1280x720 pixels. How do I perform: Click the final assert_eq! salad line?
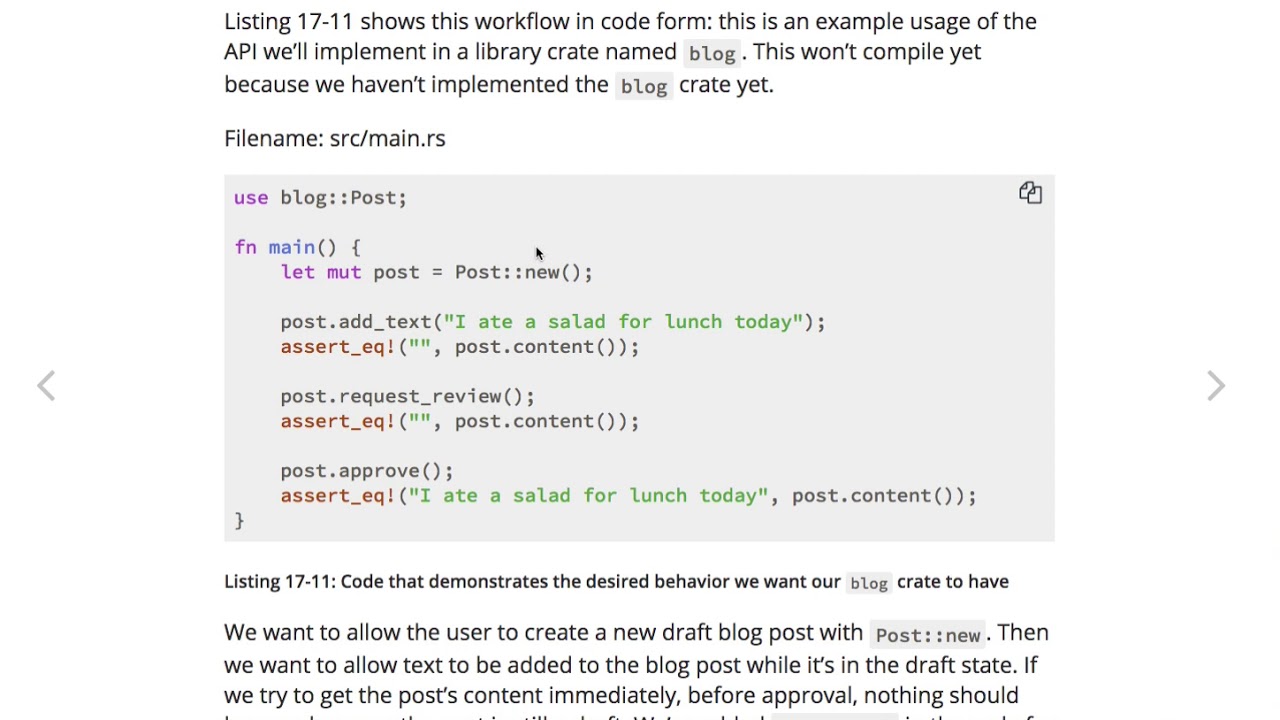(x=628, y=496)
